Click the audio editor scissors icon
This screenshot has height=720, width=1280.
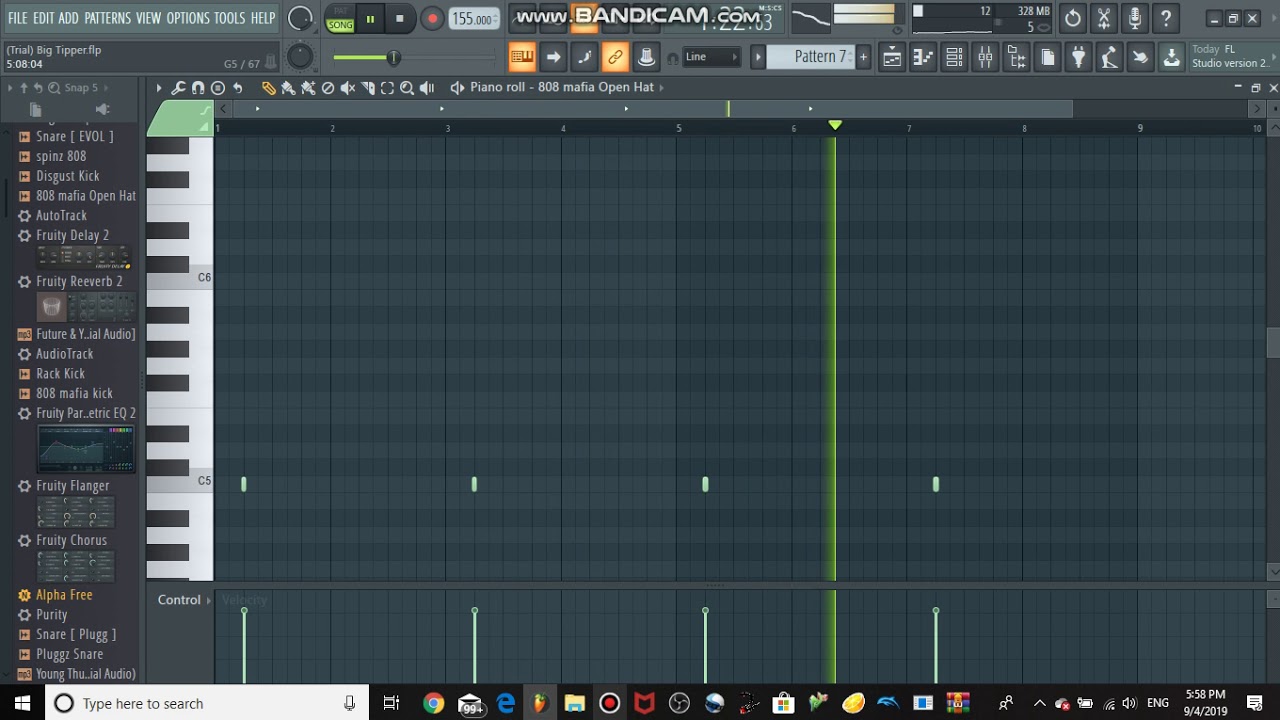pyautogui.click(x=1103, y=18)
